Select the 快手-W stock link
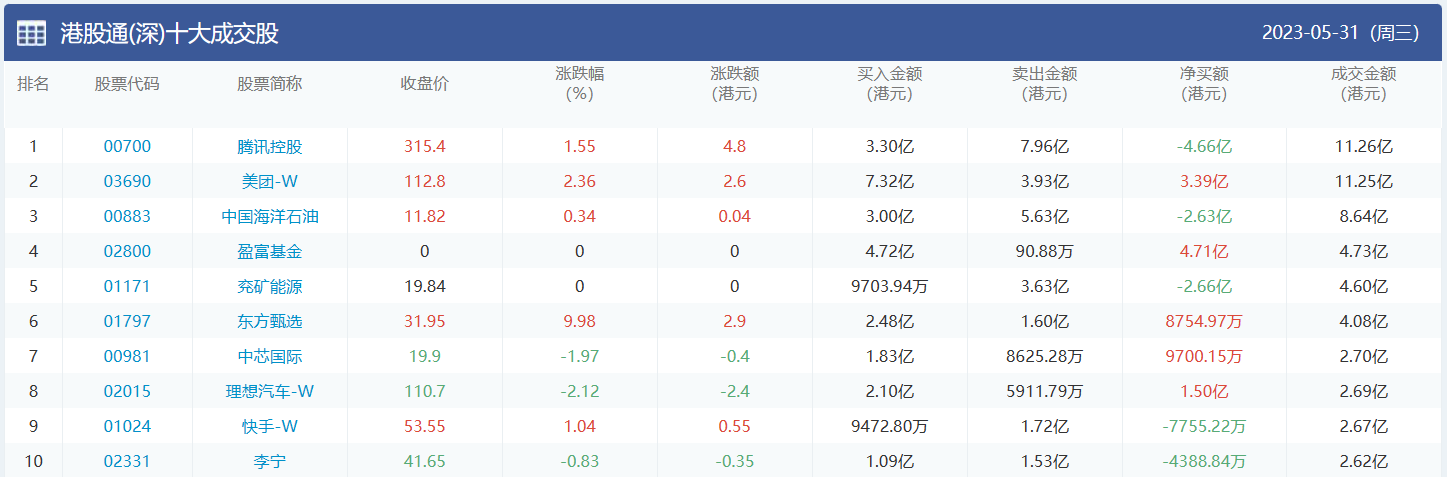Viewport: 1447px width, 477px height. click(x=270, y=426)
